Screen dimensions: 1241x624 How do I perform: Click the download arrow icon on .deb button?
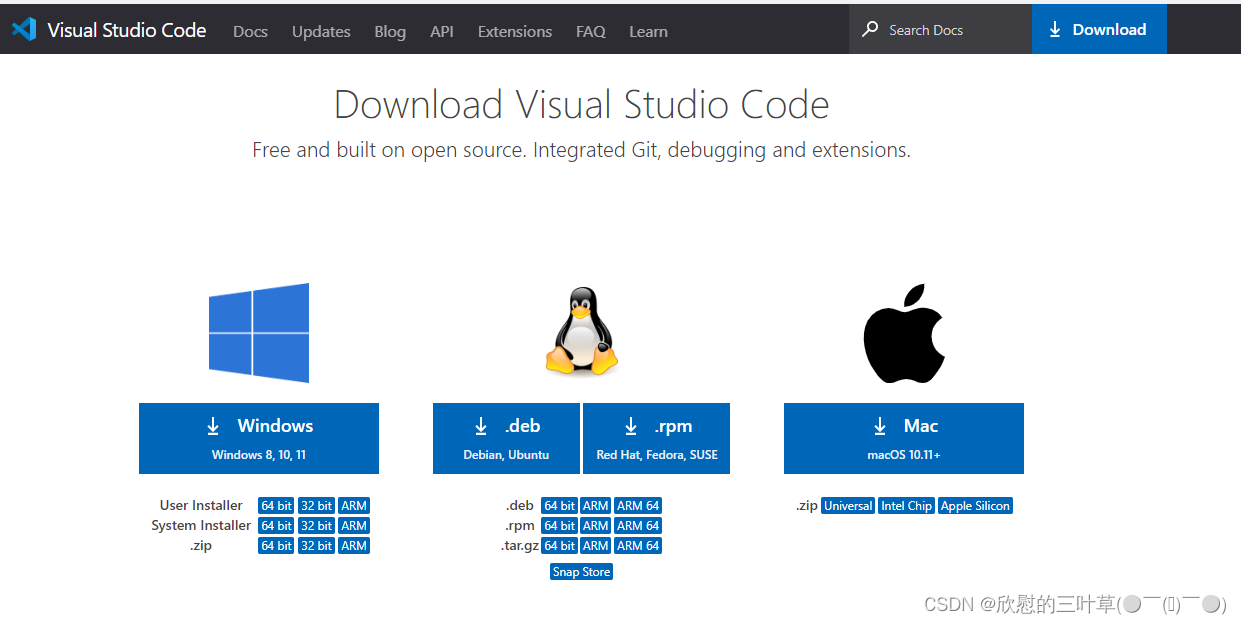point(481,427)
